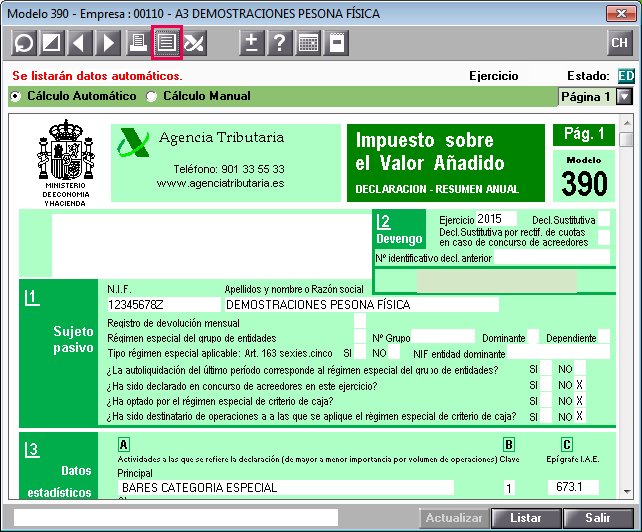The image size is (642, 532).
Task: Click NIF entidad dominante field
Action: [558, 352]
